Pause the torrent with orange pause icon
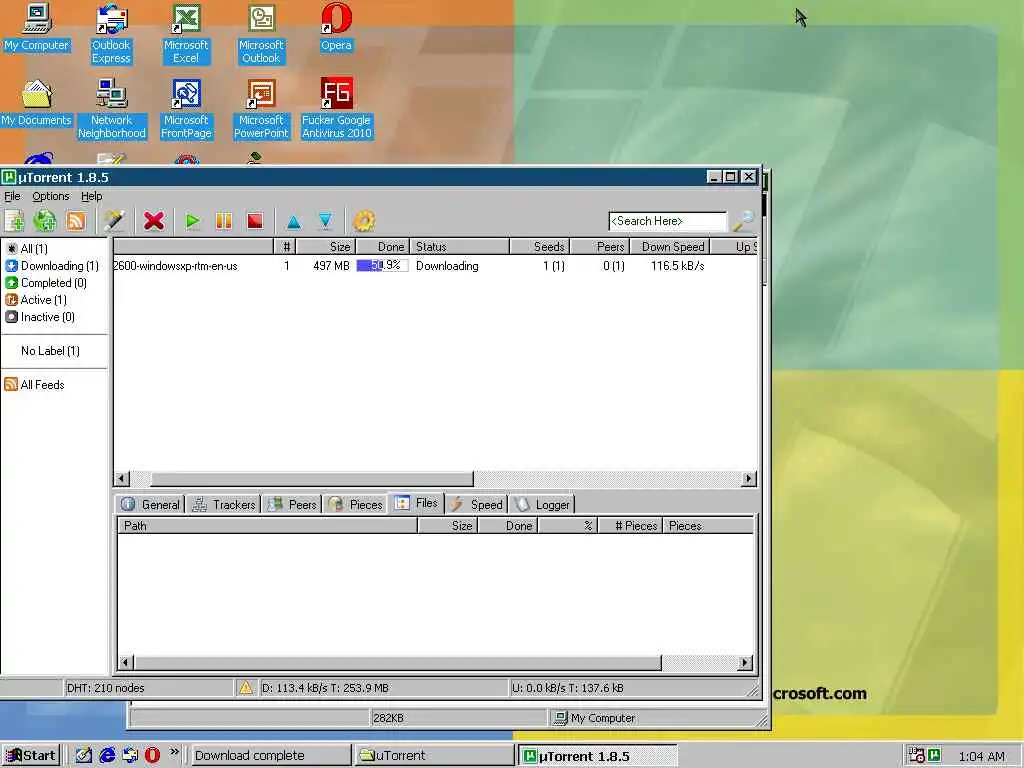This screenshot has height=768, width=1024. coord(223,221)
